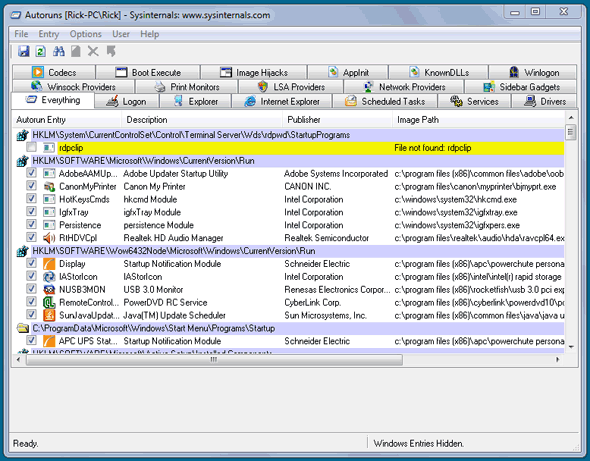
Task: Click the CanonMyPrinter entry icon
Action: pos(49,187)
